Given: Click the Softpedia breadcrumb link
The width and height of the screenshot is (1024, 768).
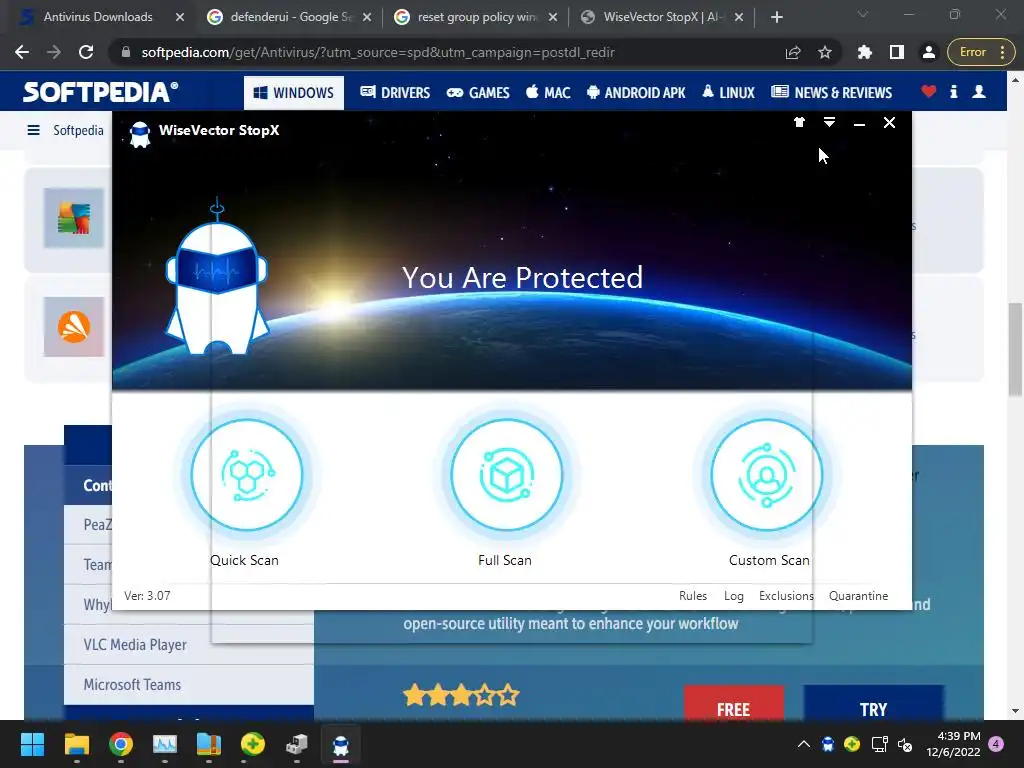Looking at the screenshot, I should click(x=78, y=130).
